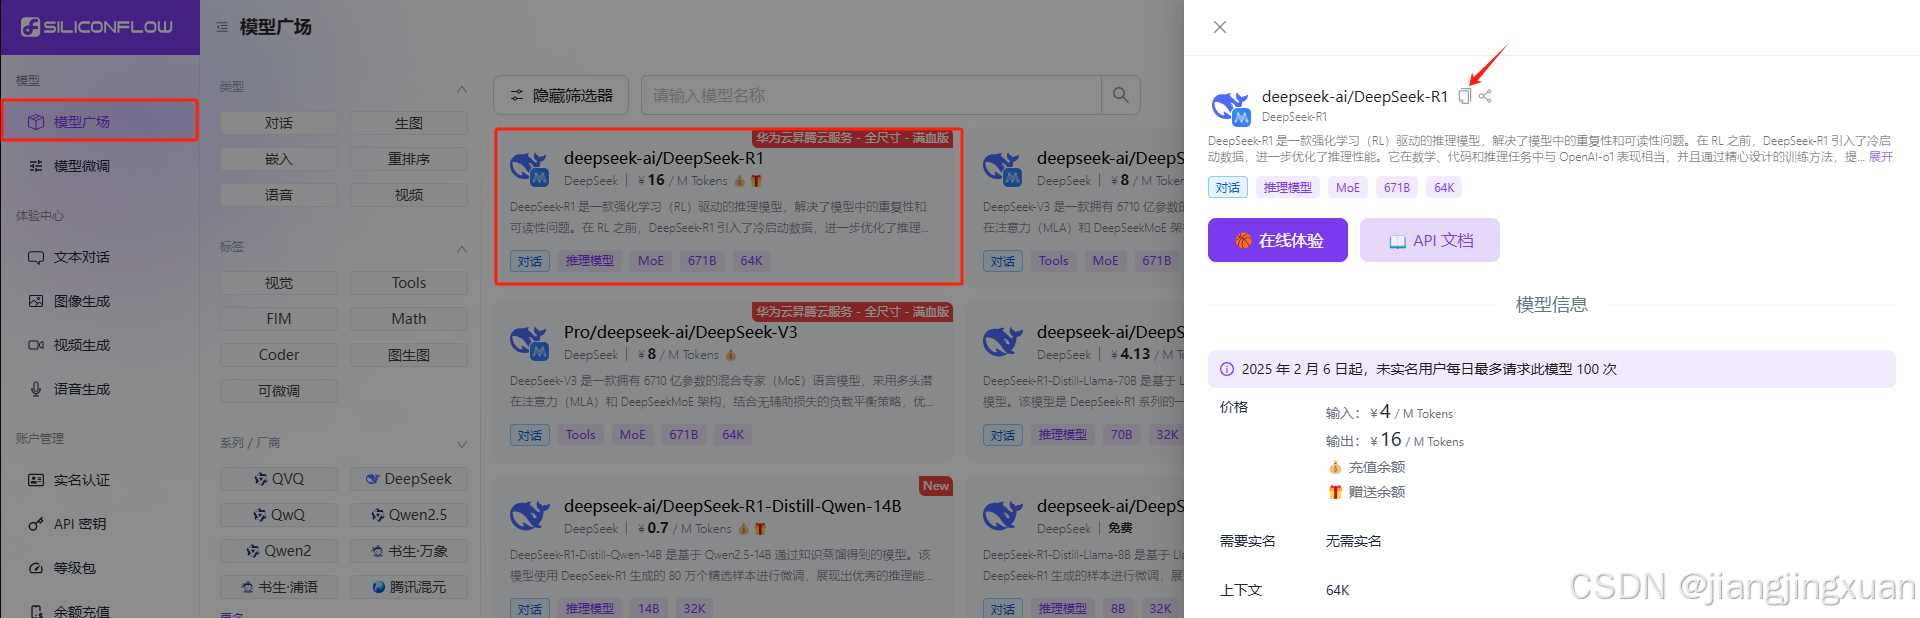This screenshot has width=1920, height=618.
Task: Click Tools tag on Pro/DeepSeek-V3 card
Action: tap(580, 435)
